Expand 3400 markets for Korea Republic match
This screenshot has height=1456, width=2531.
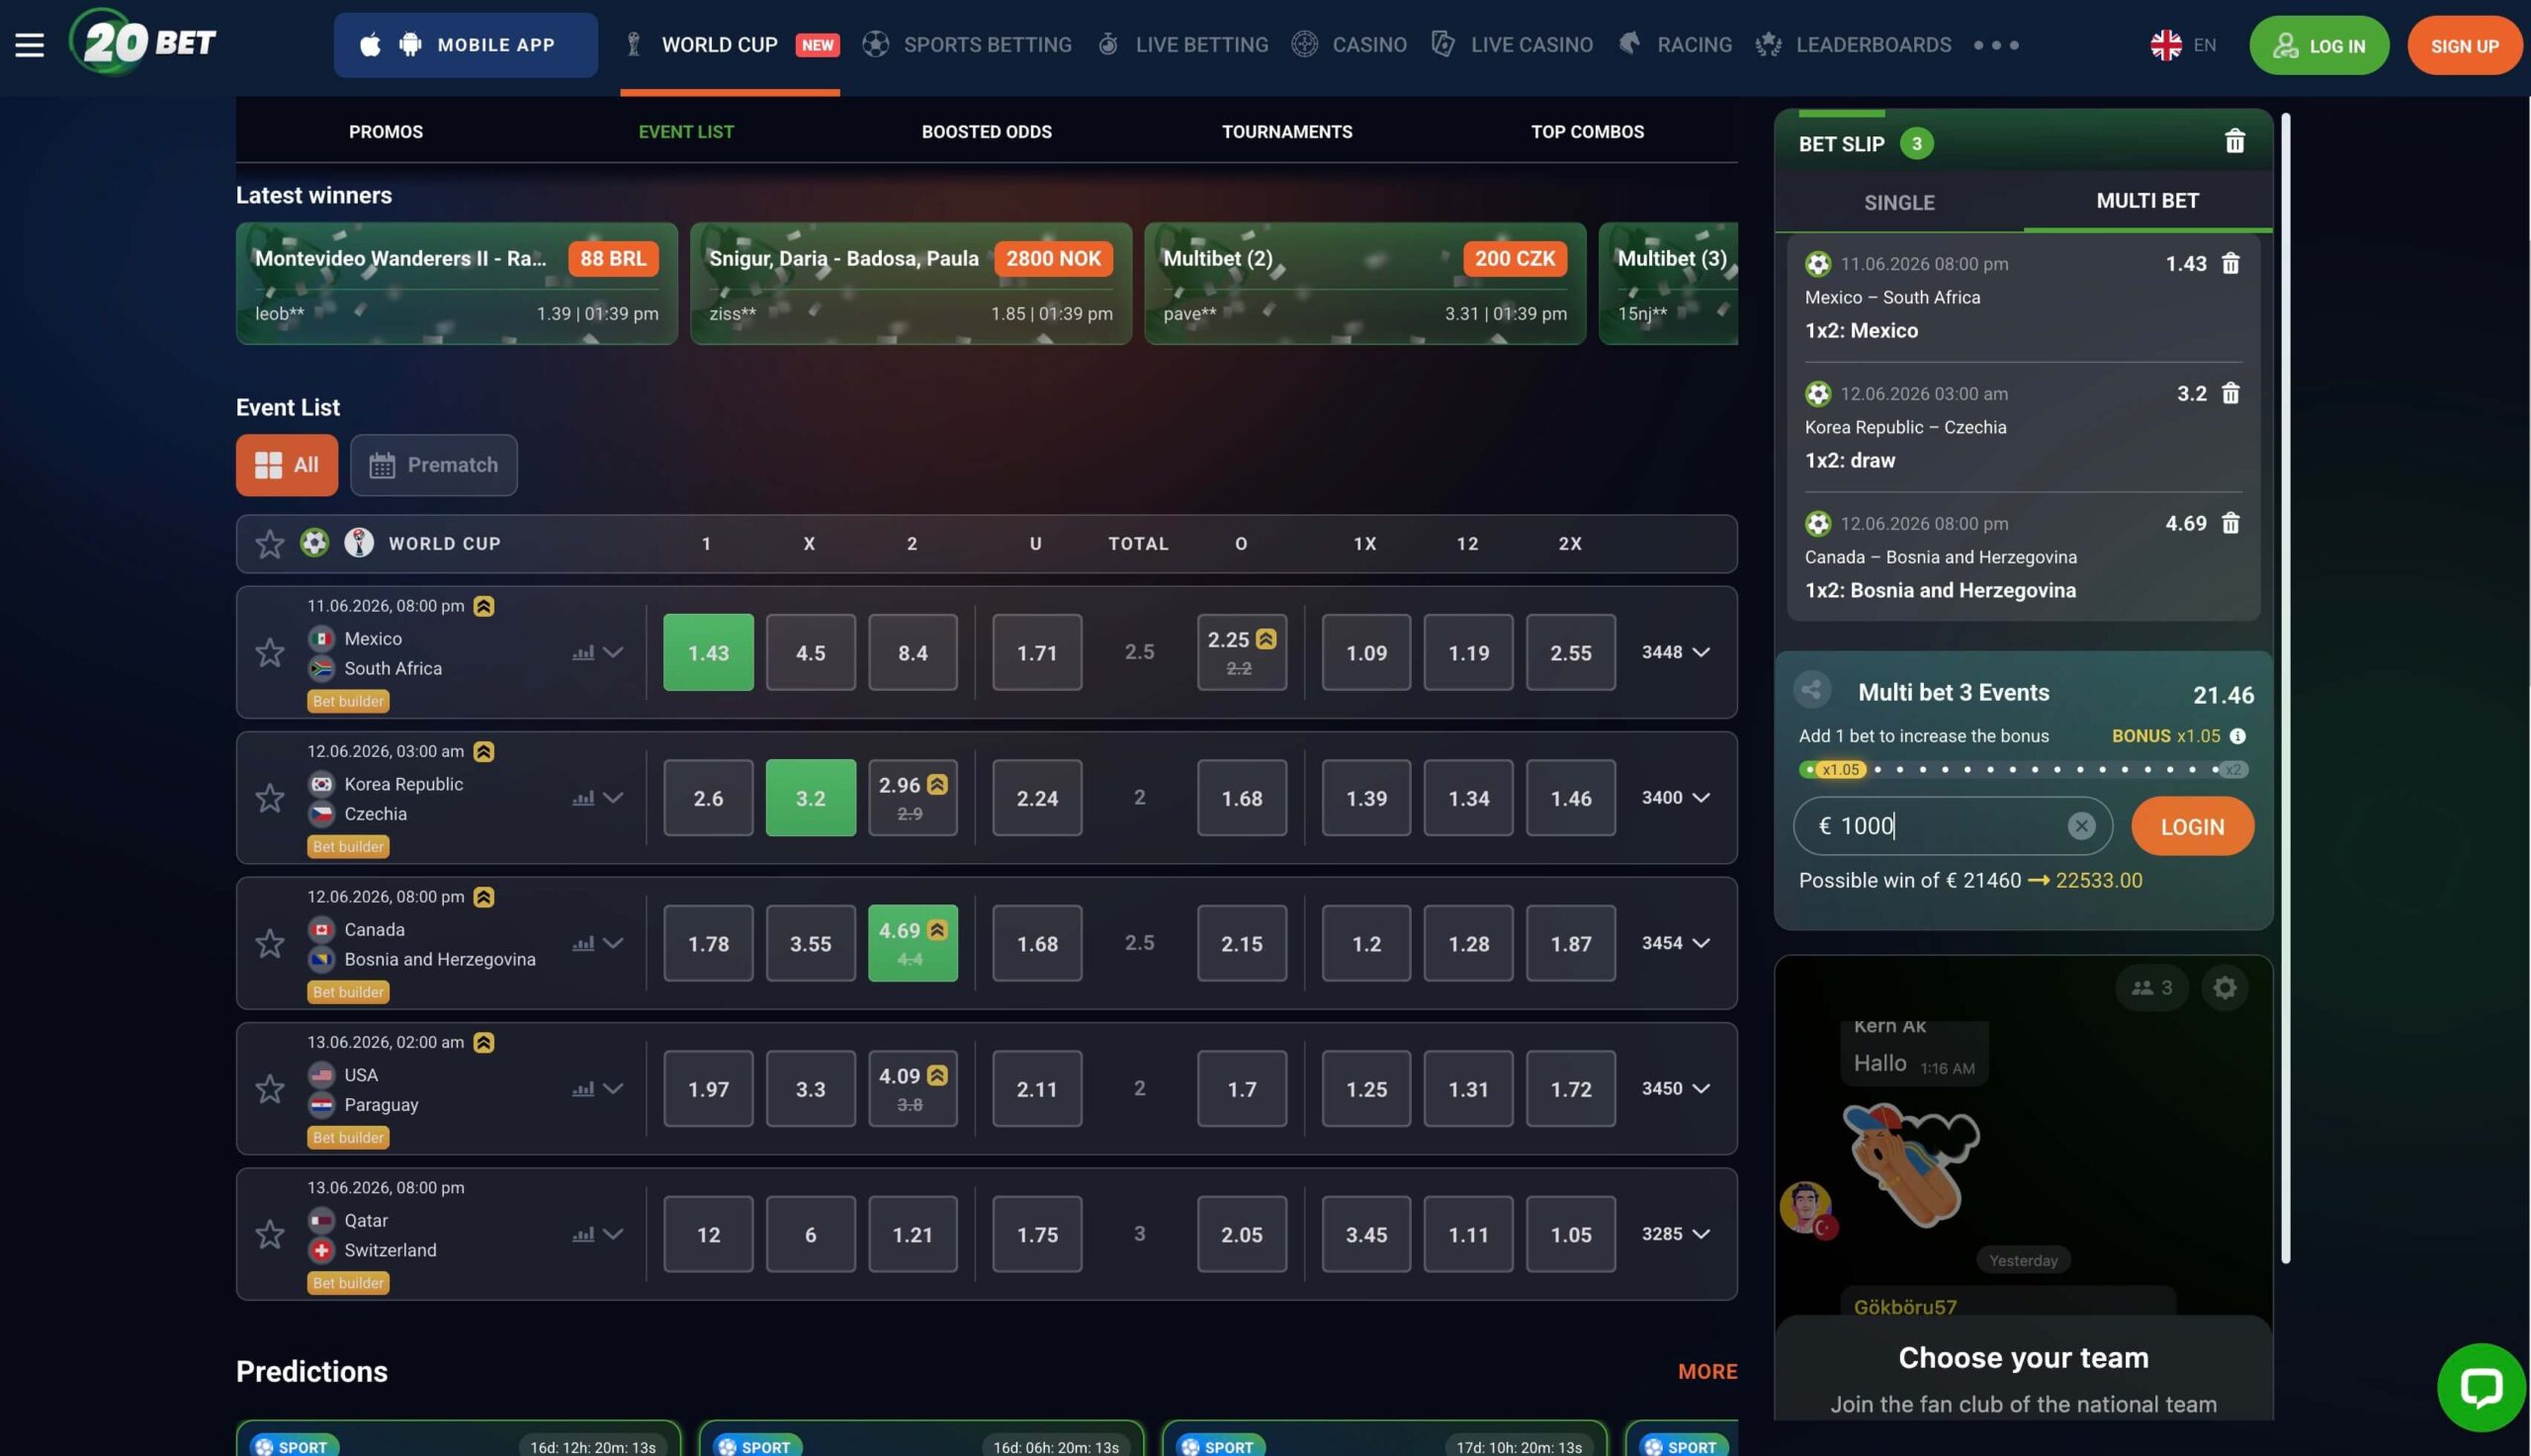point(1676,798)
